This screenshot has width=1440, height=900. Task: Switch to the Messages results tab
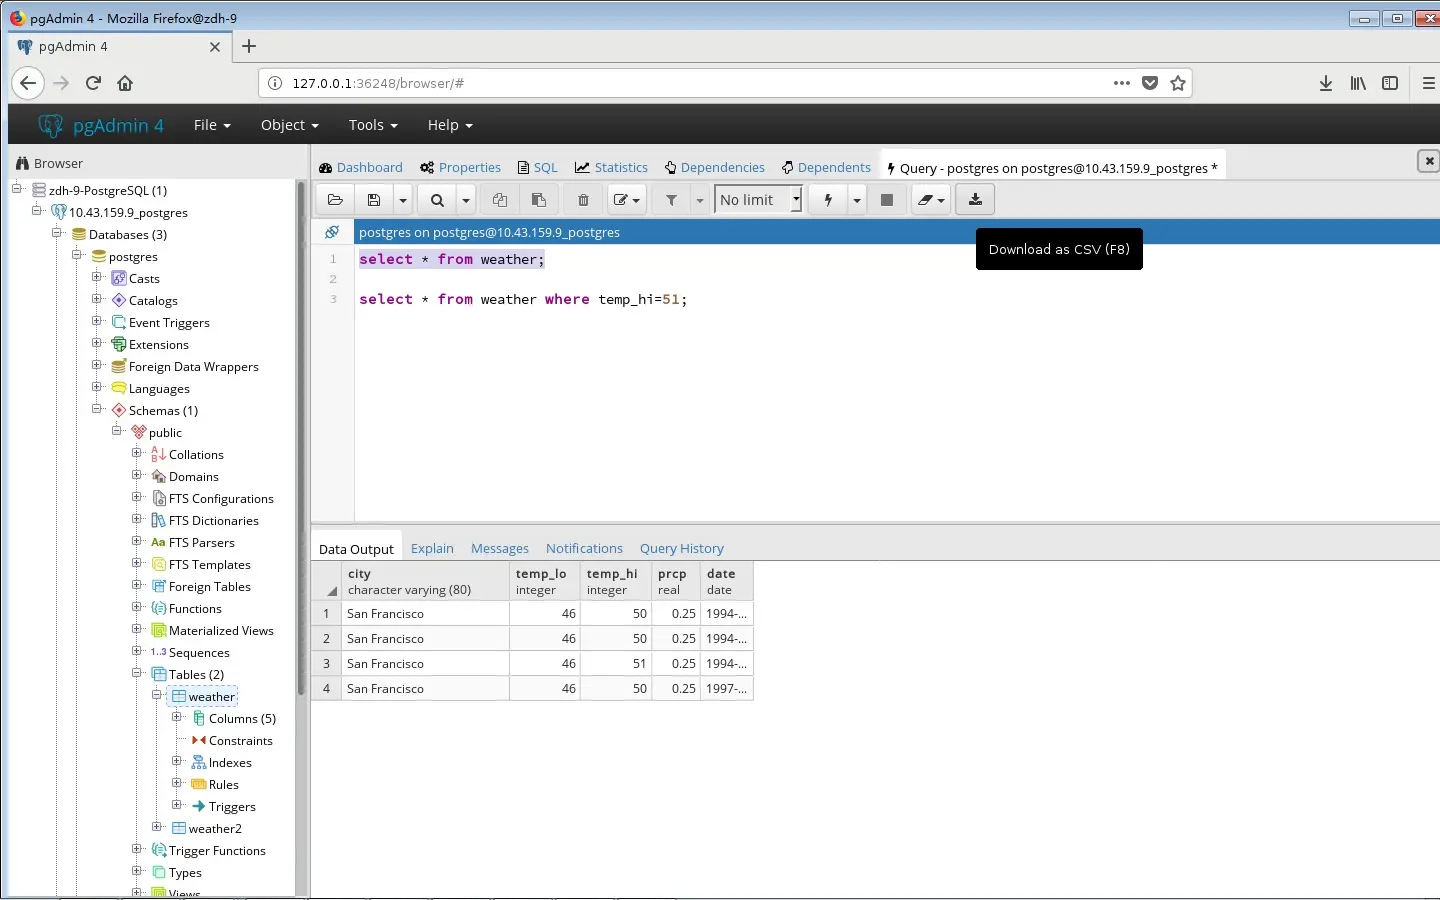(500, 548)
